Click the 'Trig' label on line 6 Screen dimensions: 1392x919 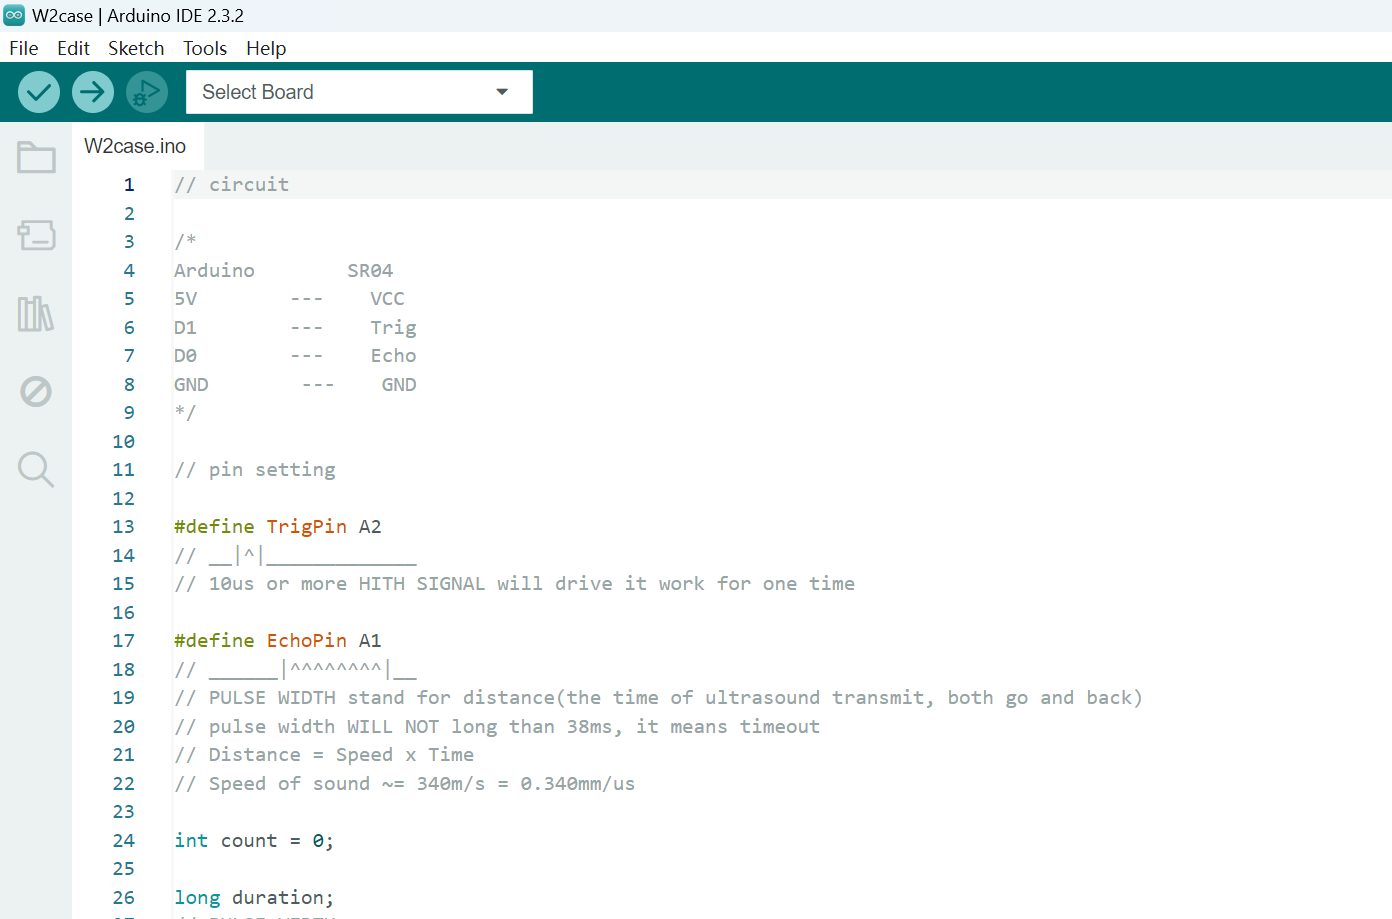point(393,327)
